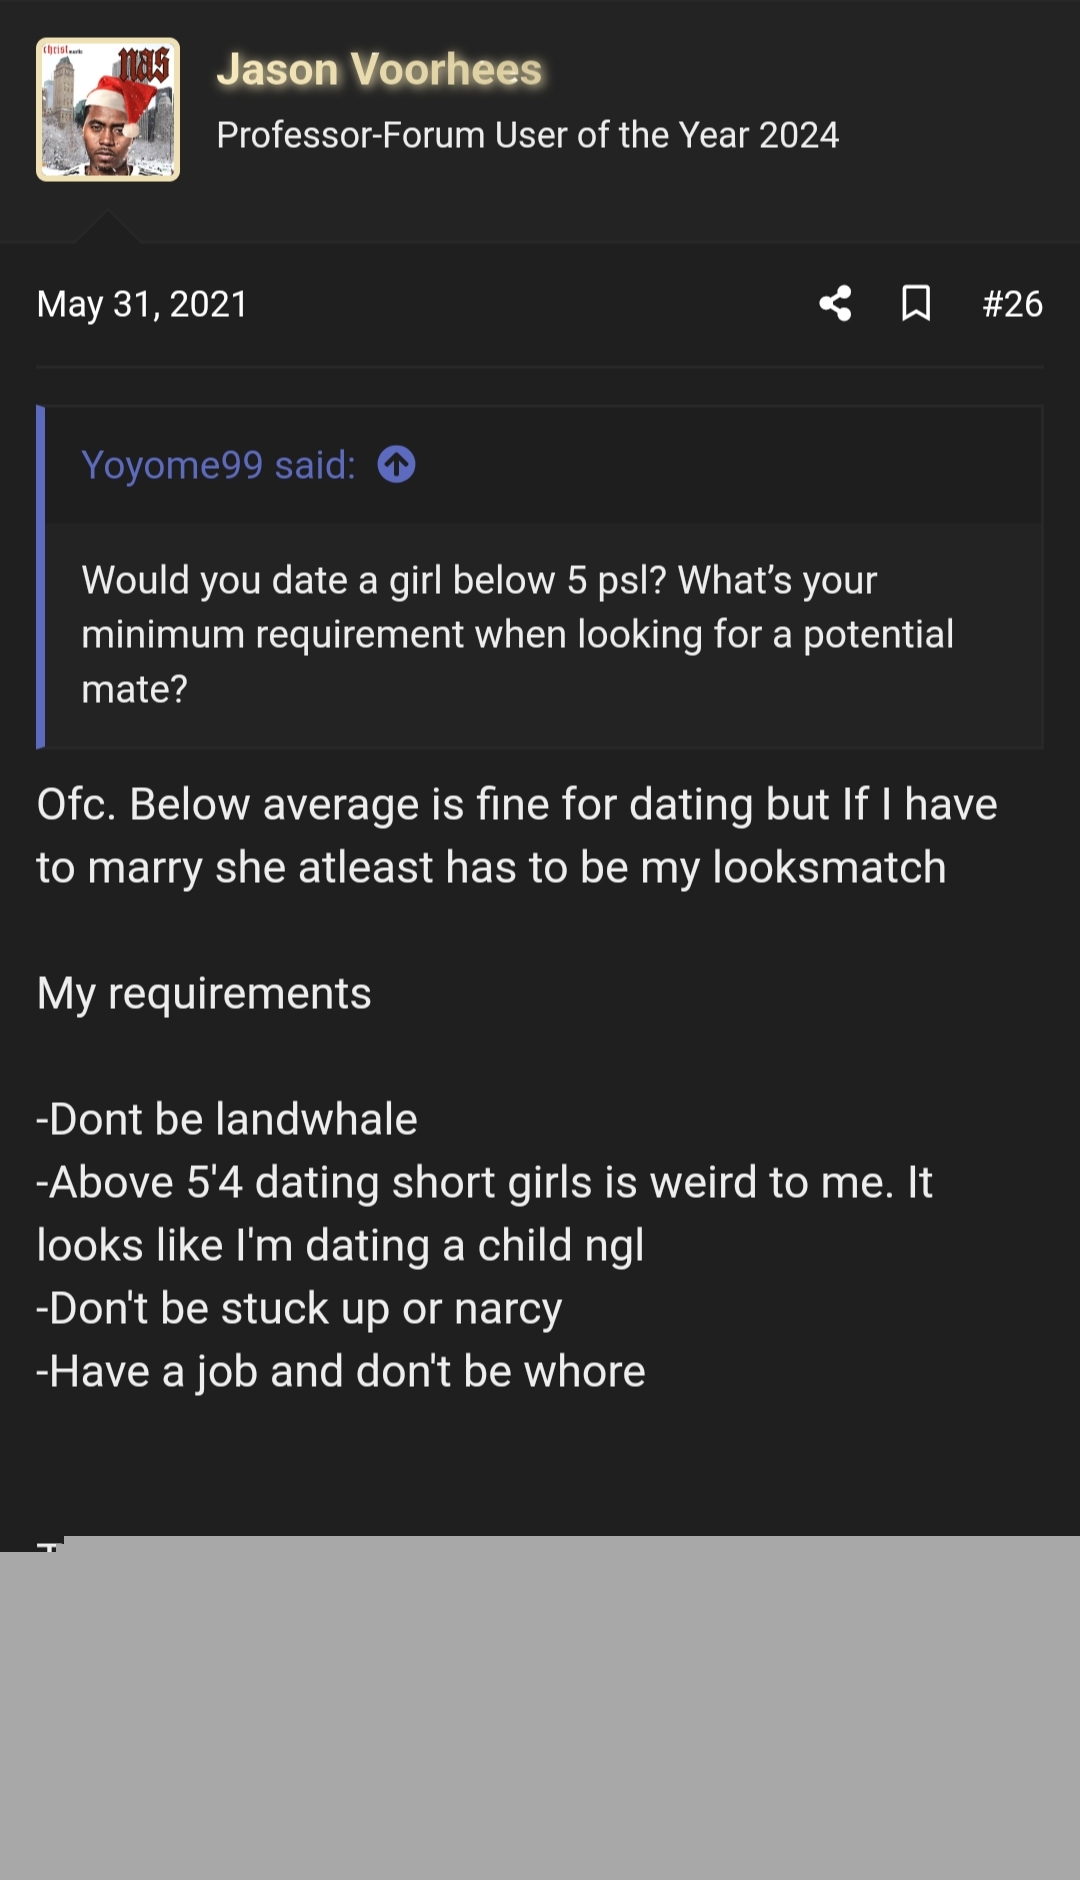The height and width of the screenshot is (1880, 1080).
Task: Click the gray blank area below the post
Action: point(540,1710)
